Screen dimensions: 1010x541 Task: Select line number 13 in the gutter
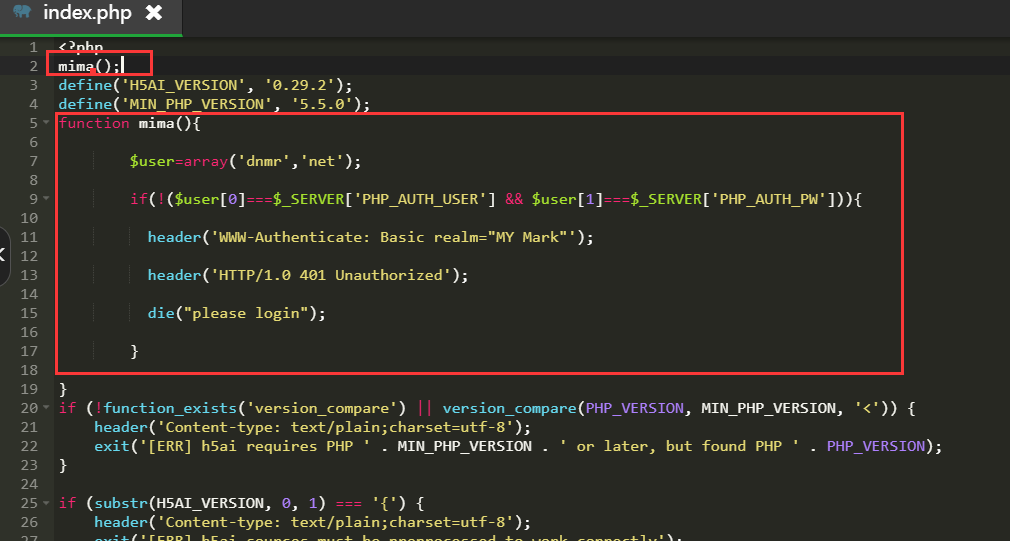point(29,275)
